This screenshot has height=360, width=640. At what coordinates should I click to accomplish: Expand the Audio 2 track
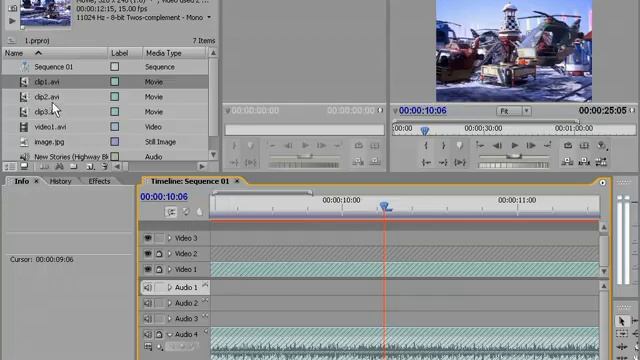(x=170, y=303)
